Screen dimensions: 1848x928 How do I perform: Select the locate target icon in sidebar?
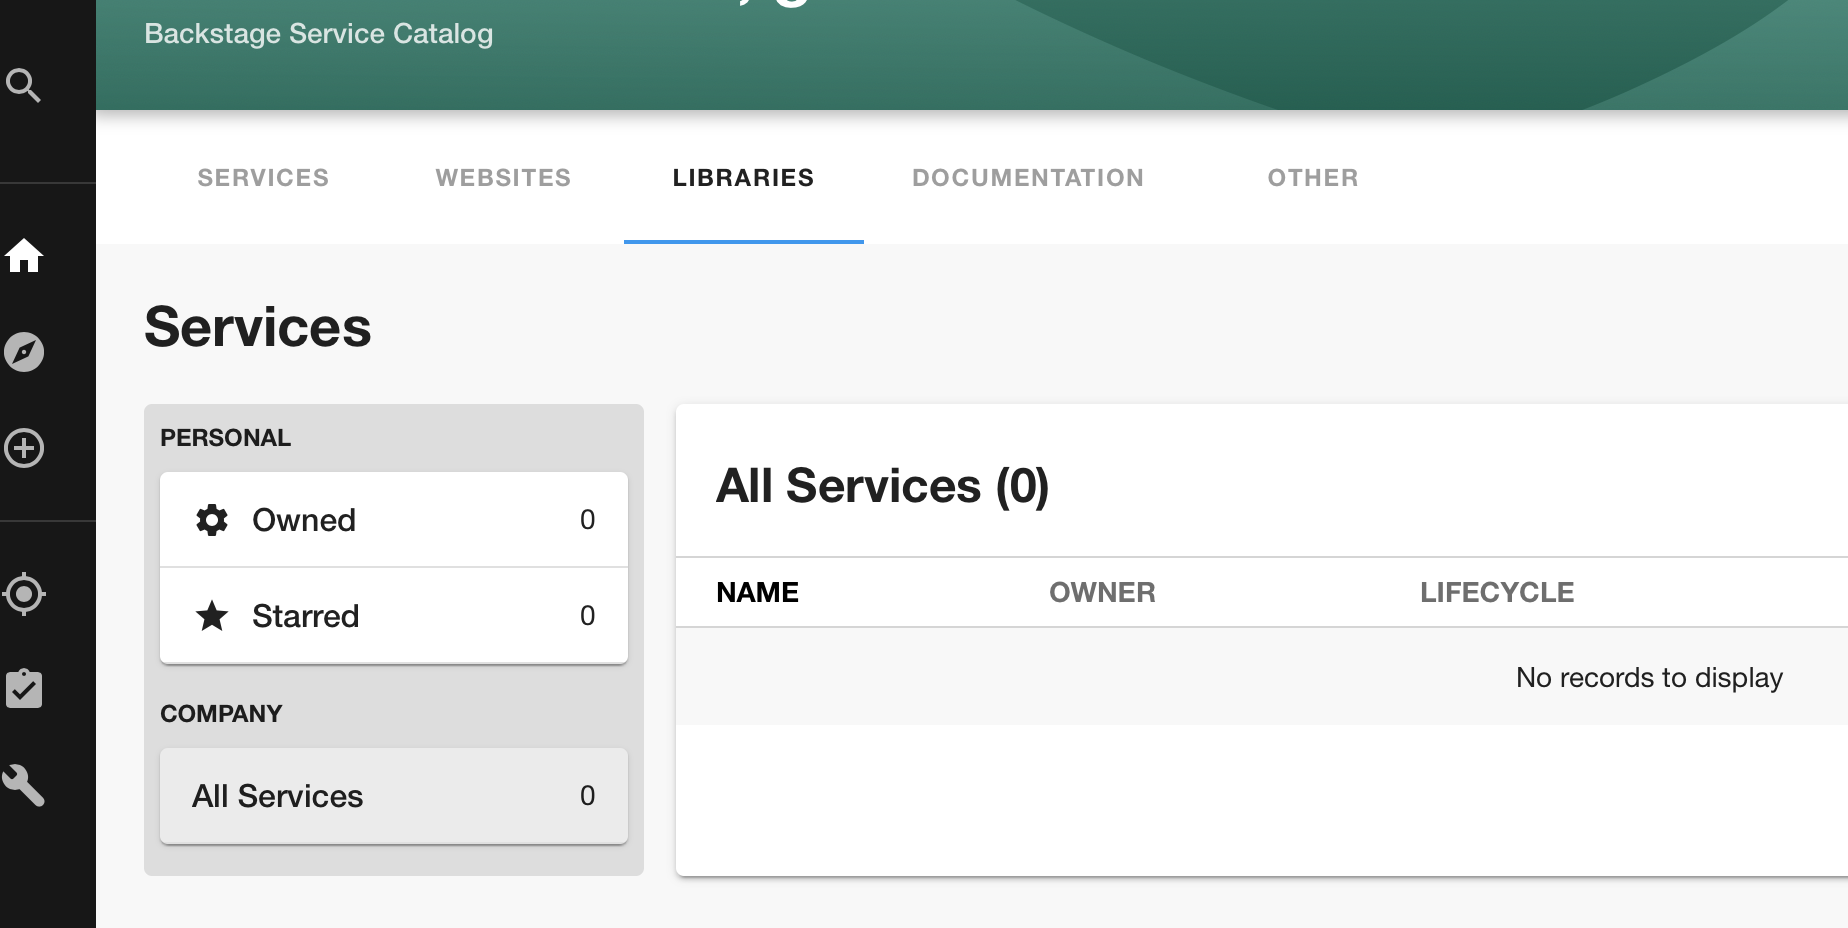point(24,593)
